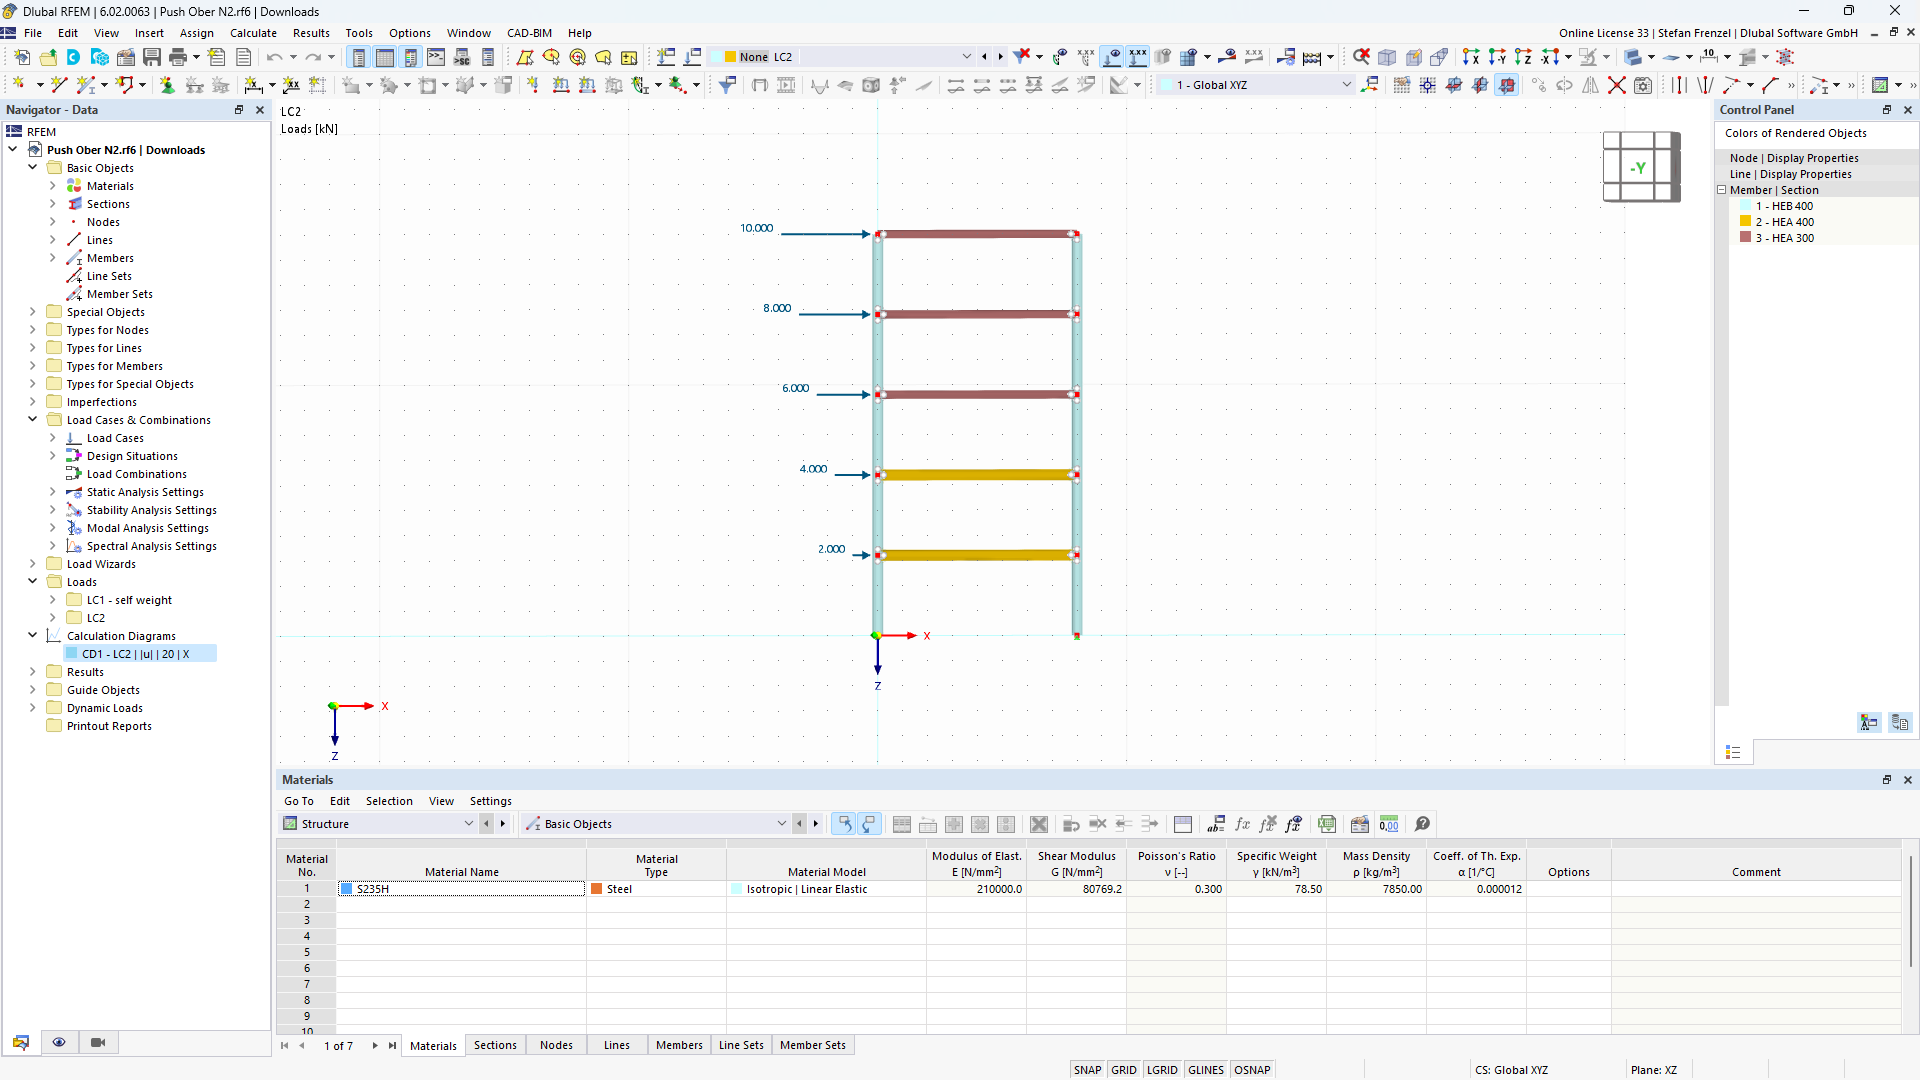1920x1080 pixels.
Task: Expand the Materials tree node
Action: pos(53,186)
